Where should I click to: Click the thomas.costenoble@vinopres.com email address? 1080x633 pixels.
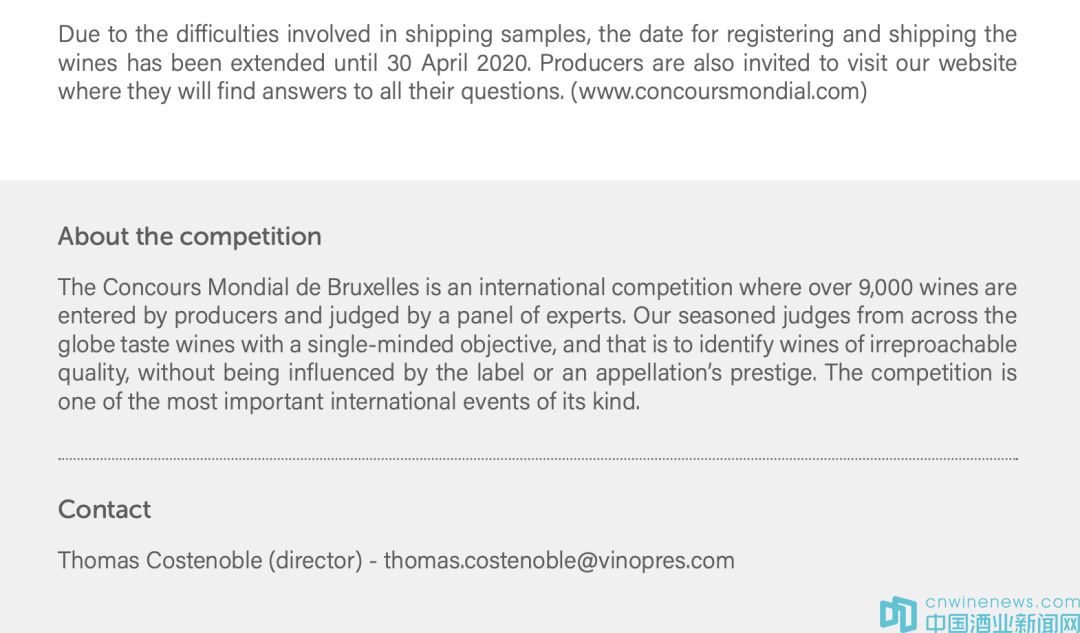559,560
